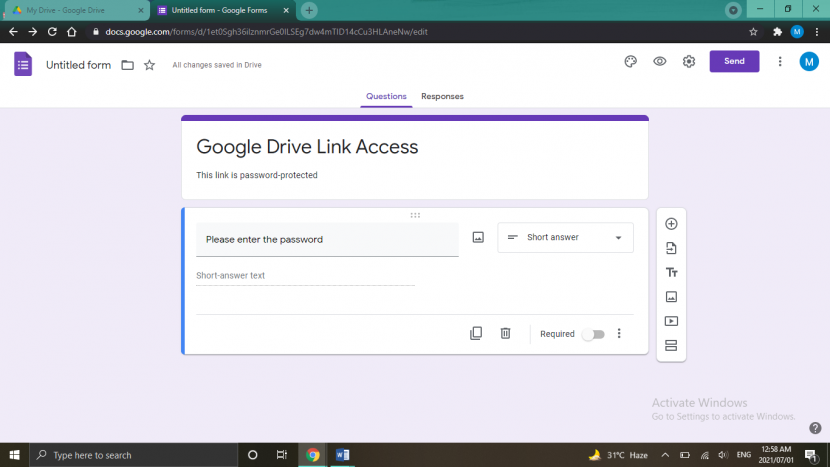Close the Untitled form browser tab
The width and height of the screenshot is (830, 467).
click(x=286, y=10)
